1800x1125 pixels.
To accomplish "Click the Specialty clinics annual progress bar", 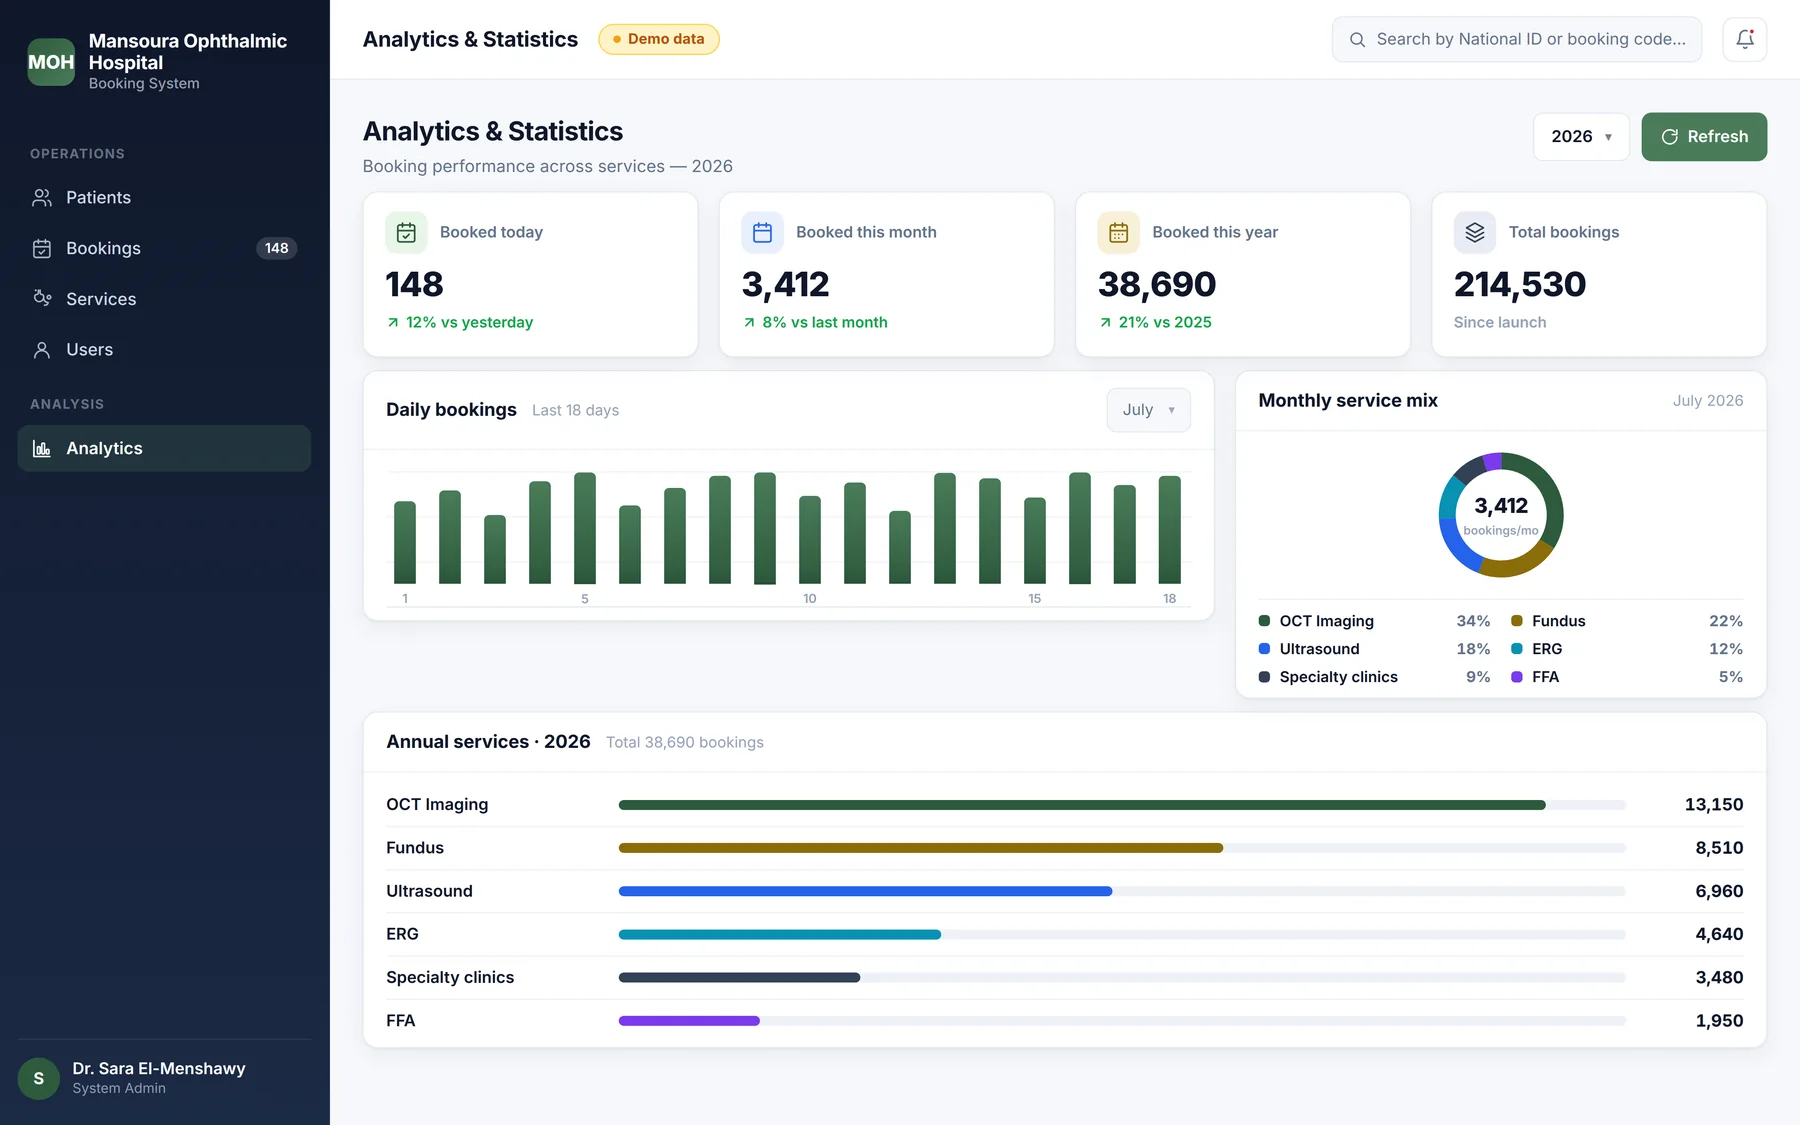I will pyautogui.click(x=1122, y=977).
